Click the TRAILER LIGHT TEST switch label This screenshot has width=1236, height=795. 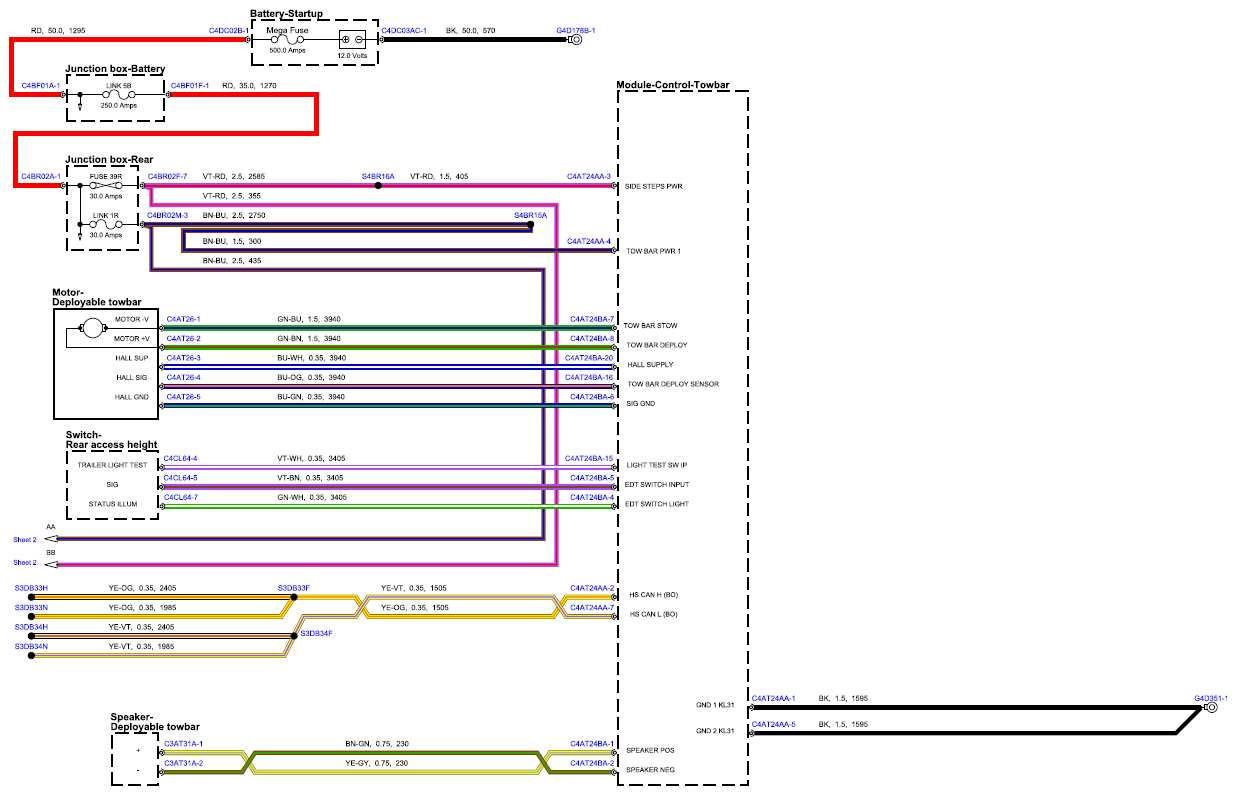click(x=112, y=465)
